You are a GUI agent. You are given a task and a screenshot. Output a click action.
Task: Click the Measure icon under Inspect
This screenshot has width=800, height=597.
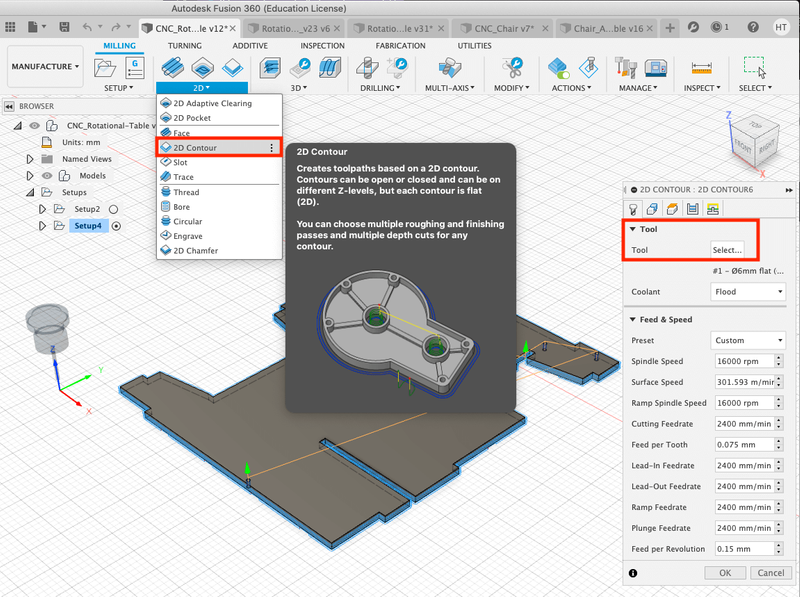[x=700, y=68]
